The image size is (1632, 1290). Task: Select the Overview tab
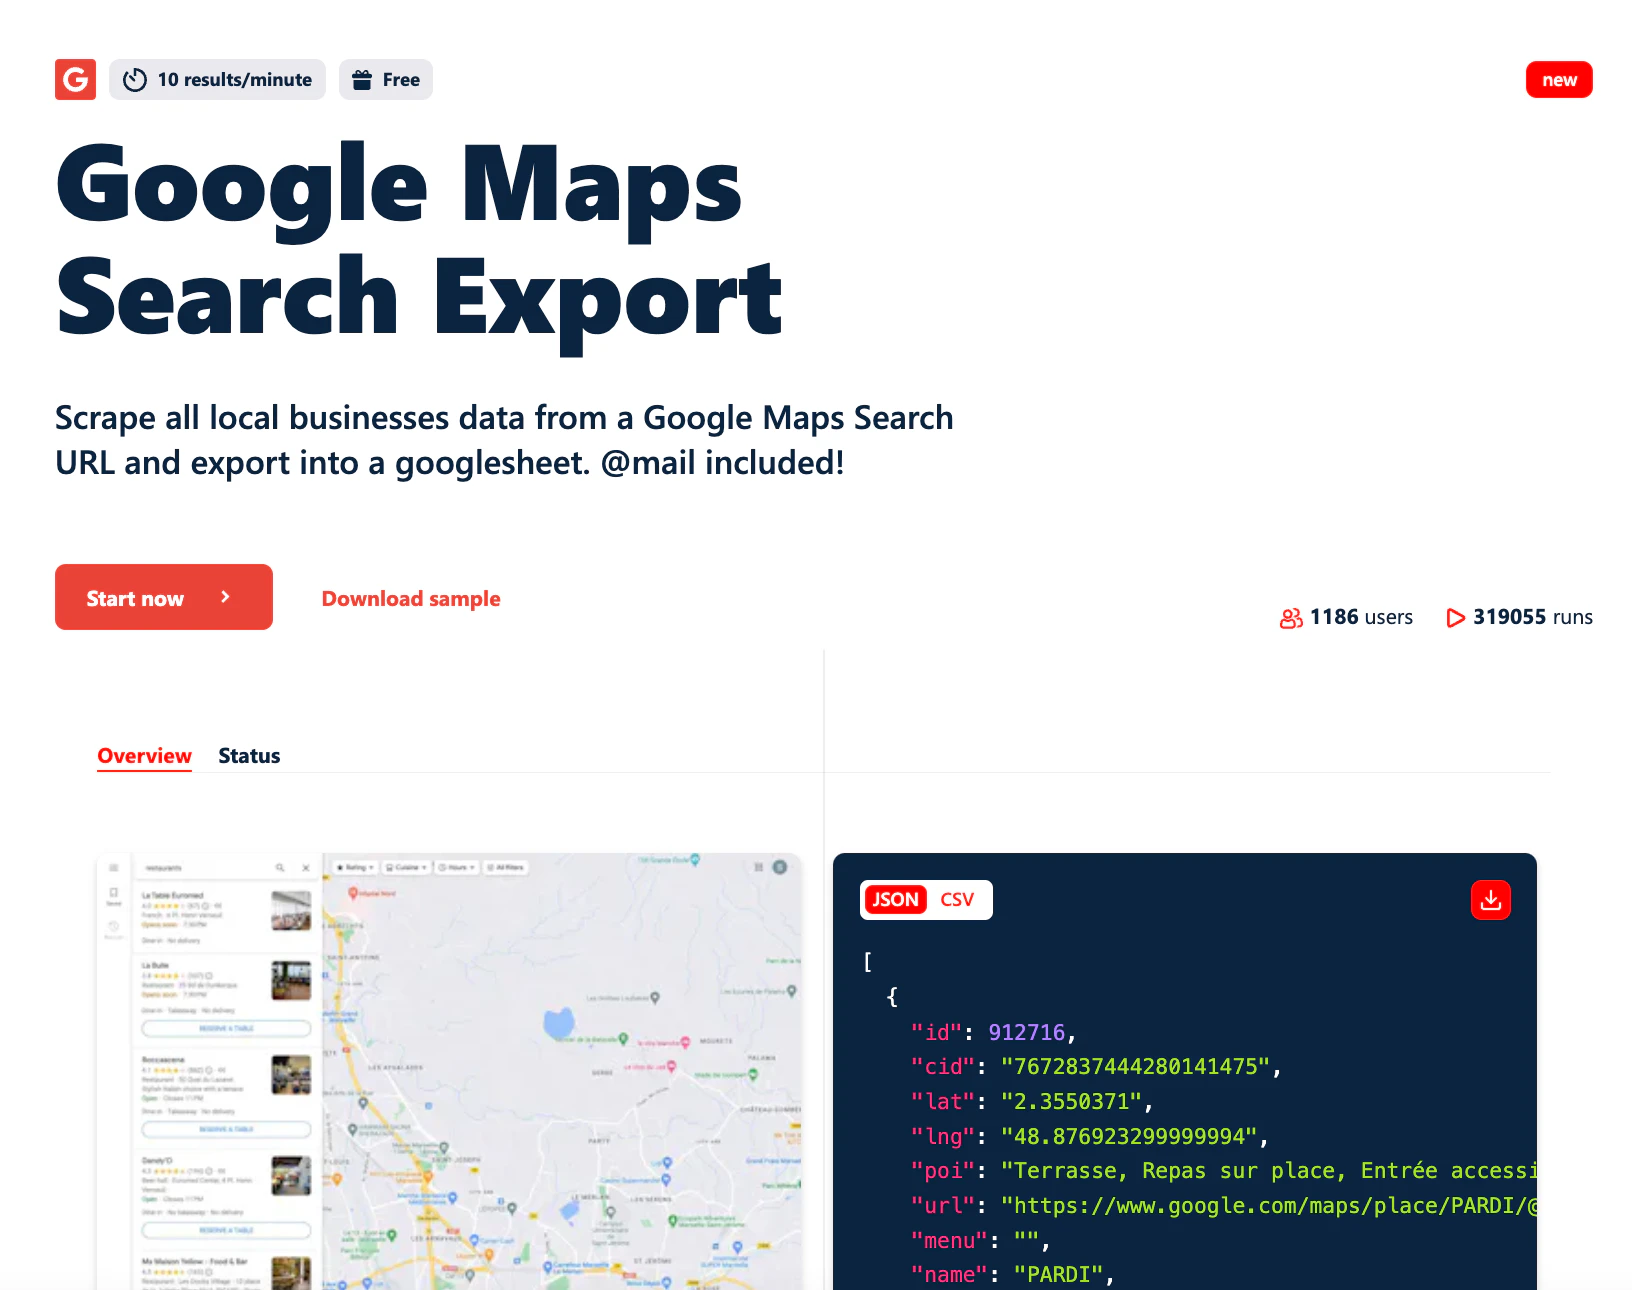pyautogui.click(x=144, y=756)
